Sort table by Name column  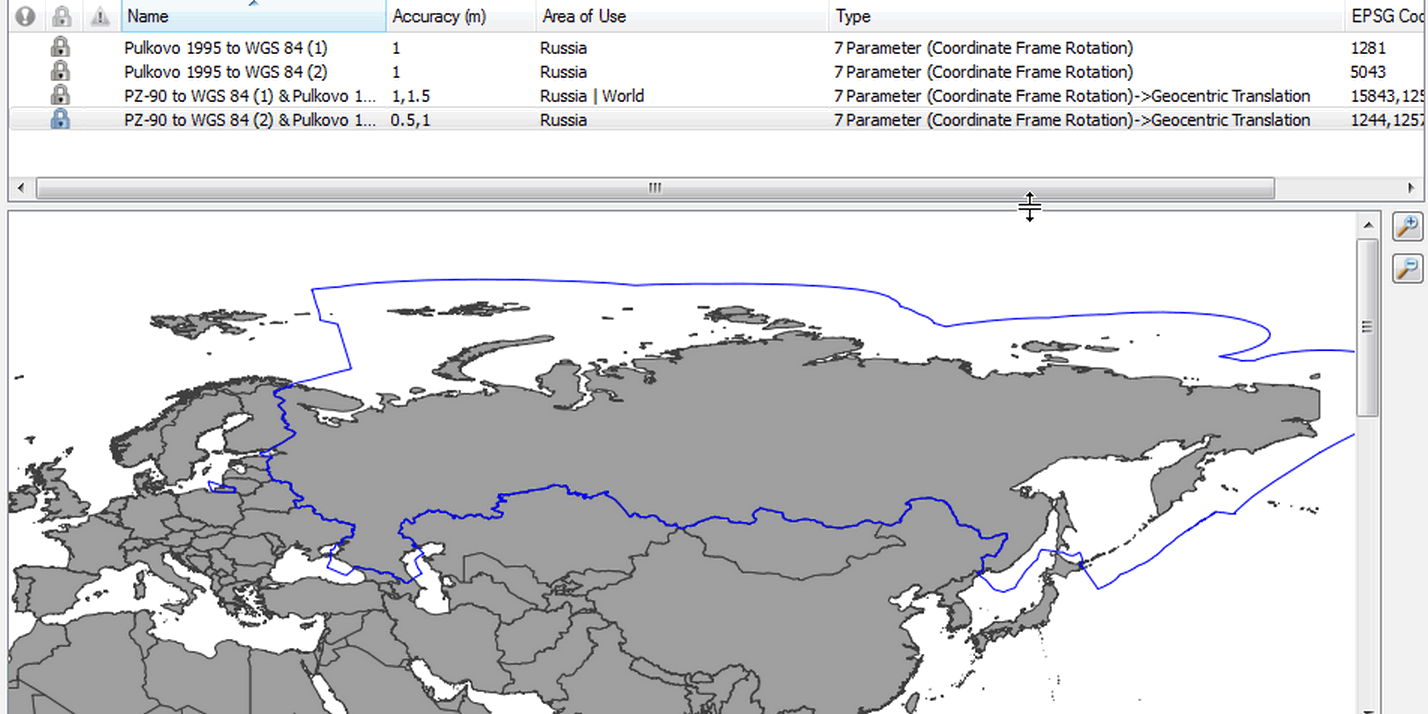[253, 16]
